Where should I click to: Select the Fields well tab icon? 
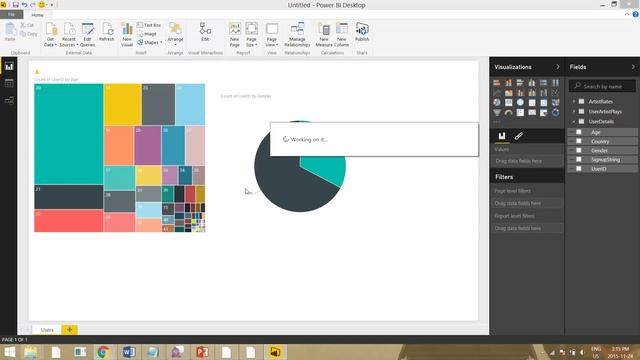click(x=502, y=136)
